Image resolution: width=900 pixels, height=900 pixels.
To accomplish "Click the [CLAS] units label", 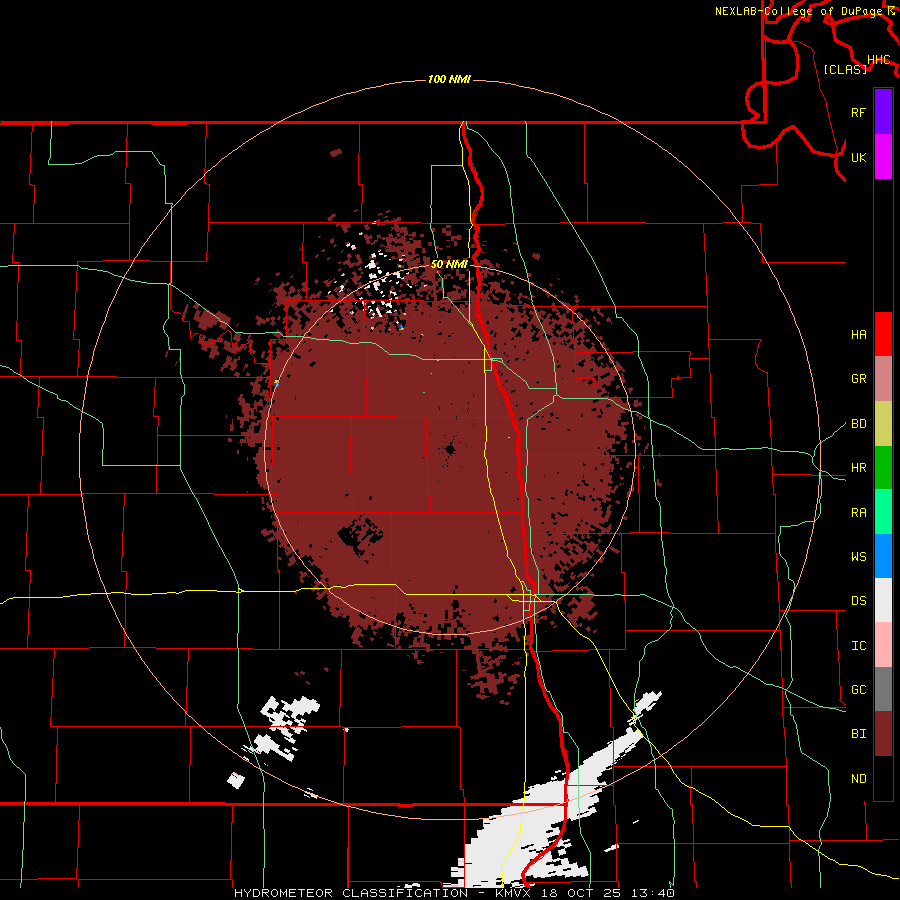I will pos(845,69).
